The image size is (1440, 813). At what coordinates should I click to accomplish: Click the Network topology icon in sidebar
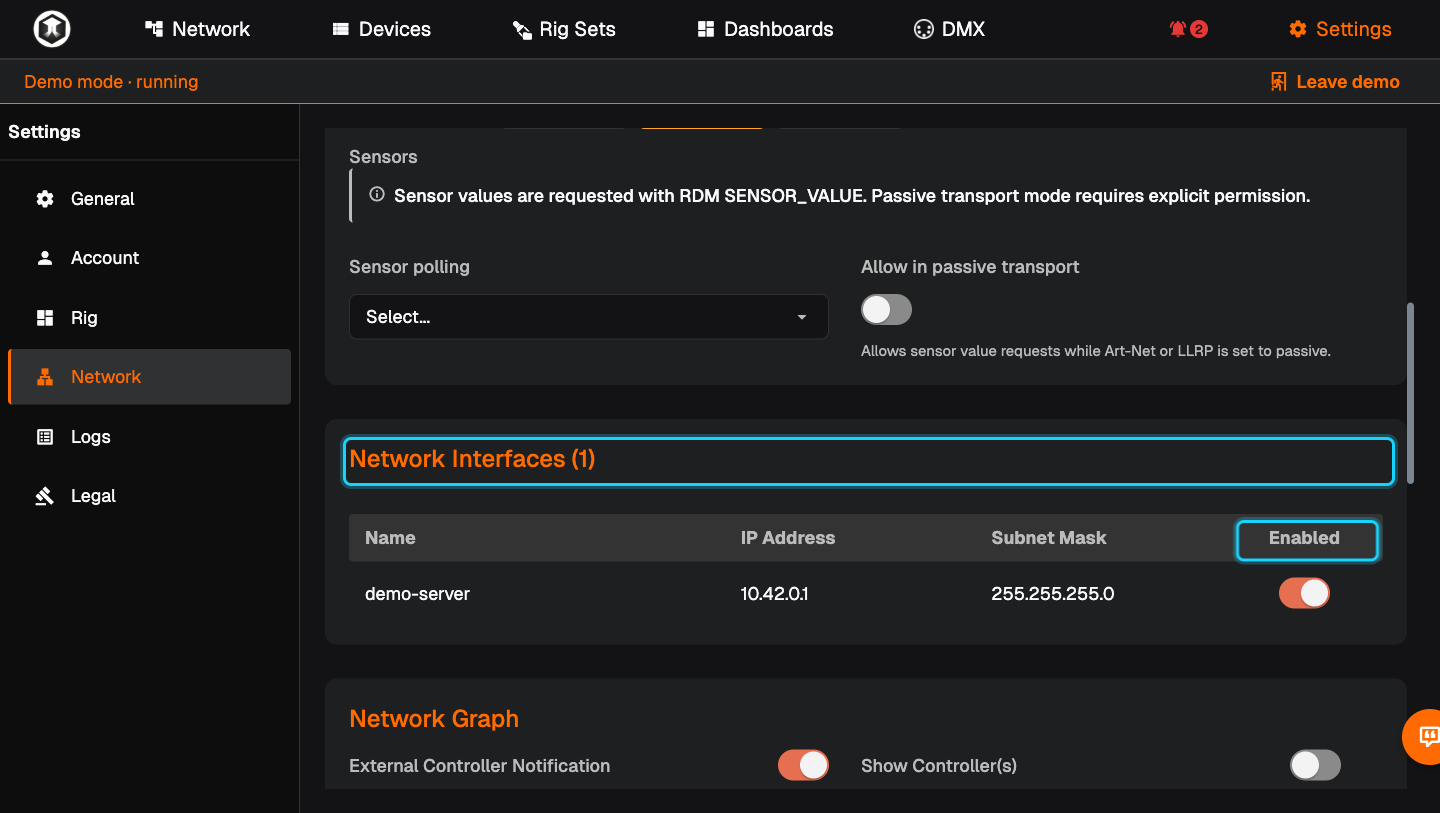[x=45, y=377]
